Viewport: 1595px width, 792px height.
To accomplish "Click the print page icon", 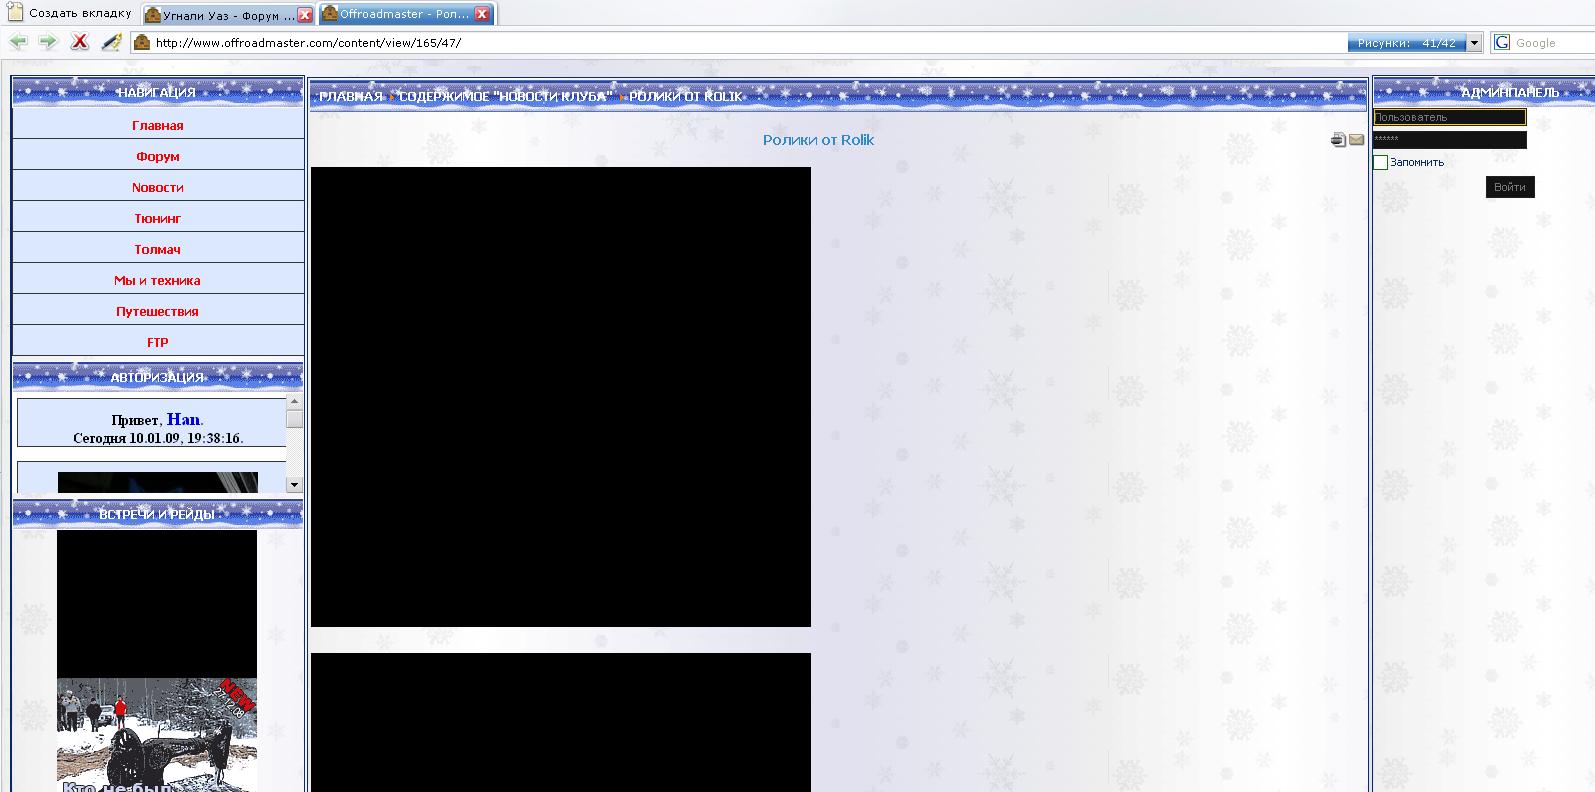I will pyautogui.click(x=1338, y=140).
